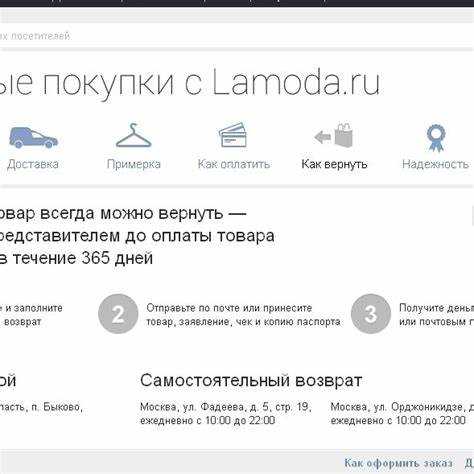474x474 pixels.
Task: Follow the Как оформить заказ link
Action: tap(398, 463)
